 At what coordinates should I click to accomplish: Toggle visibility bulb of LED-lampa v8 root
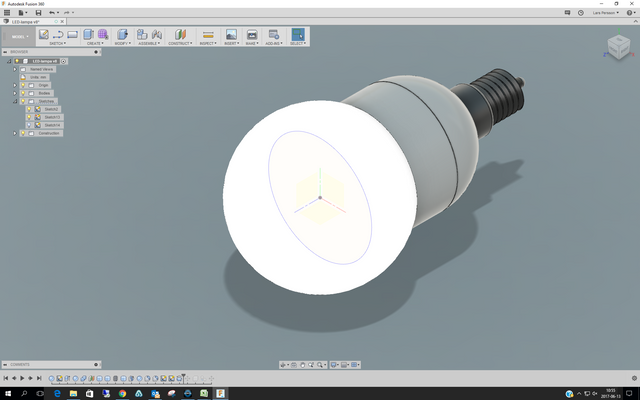click(x=17, y=61)
